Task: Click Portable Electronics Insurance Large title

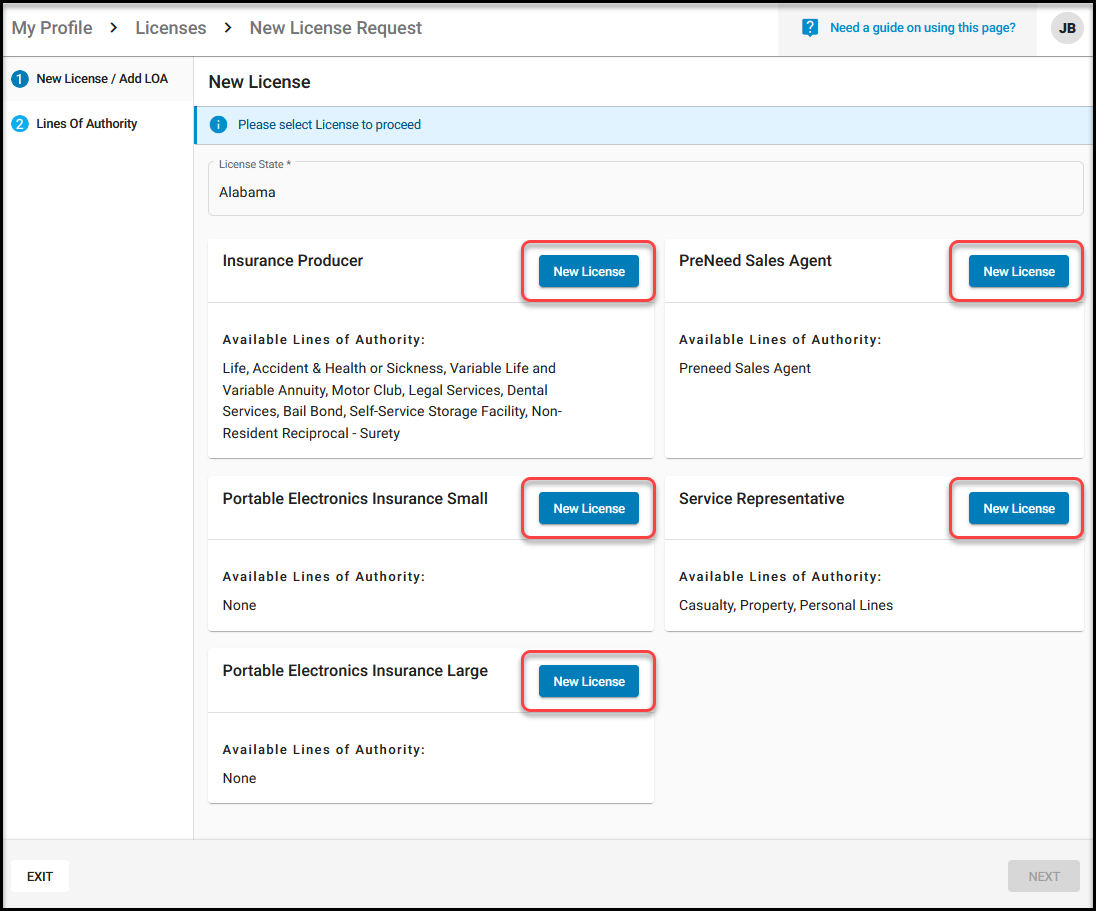Action: (x=355, y=670)
